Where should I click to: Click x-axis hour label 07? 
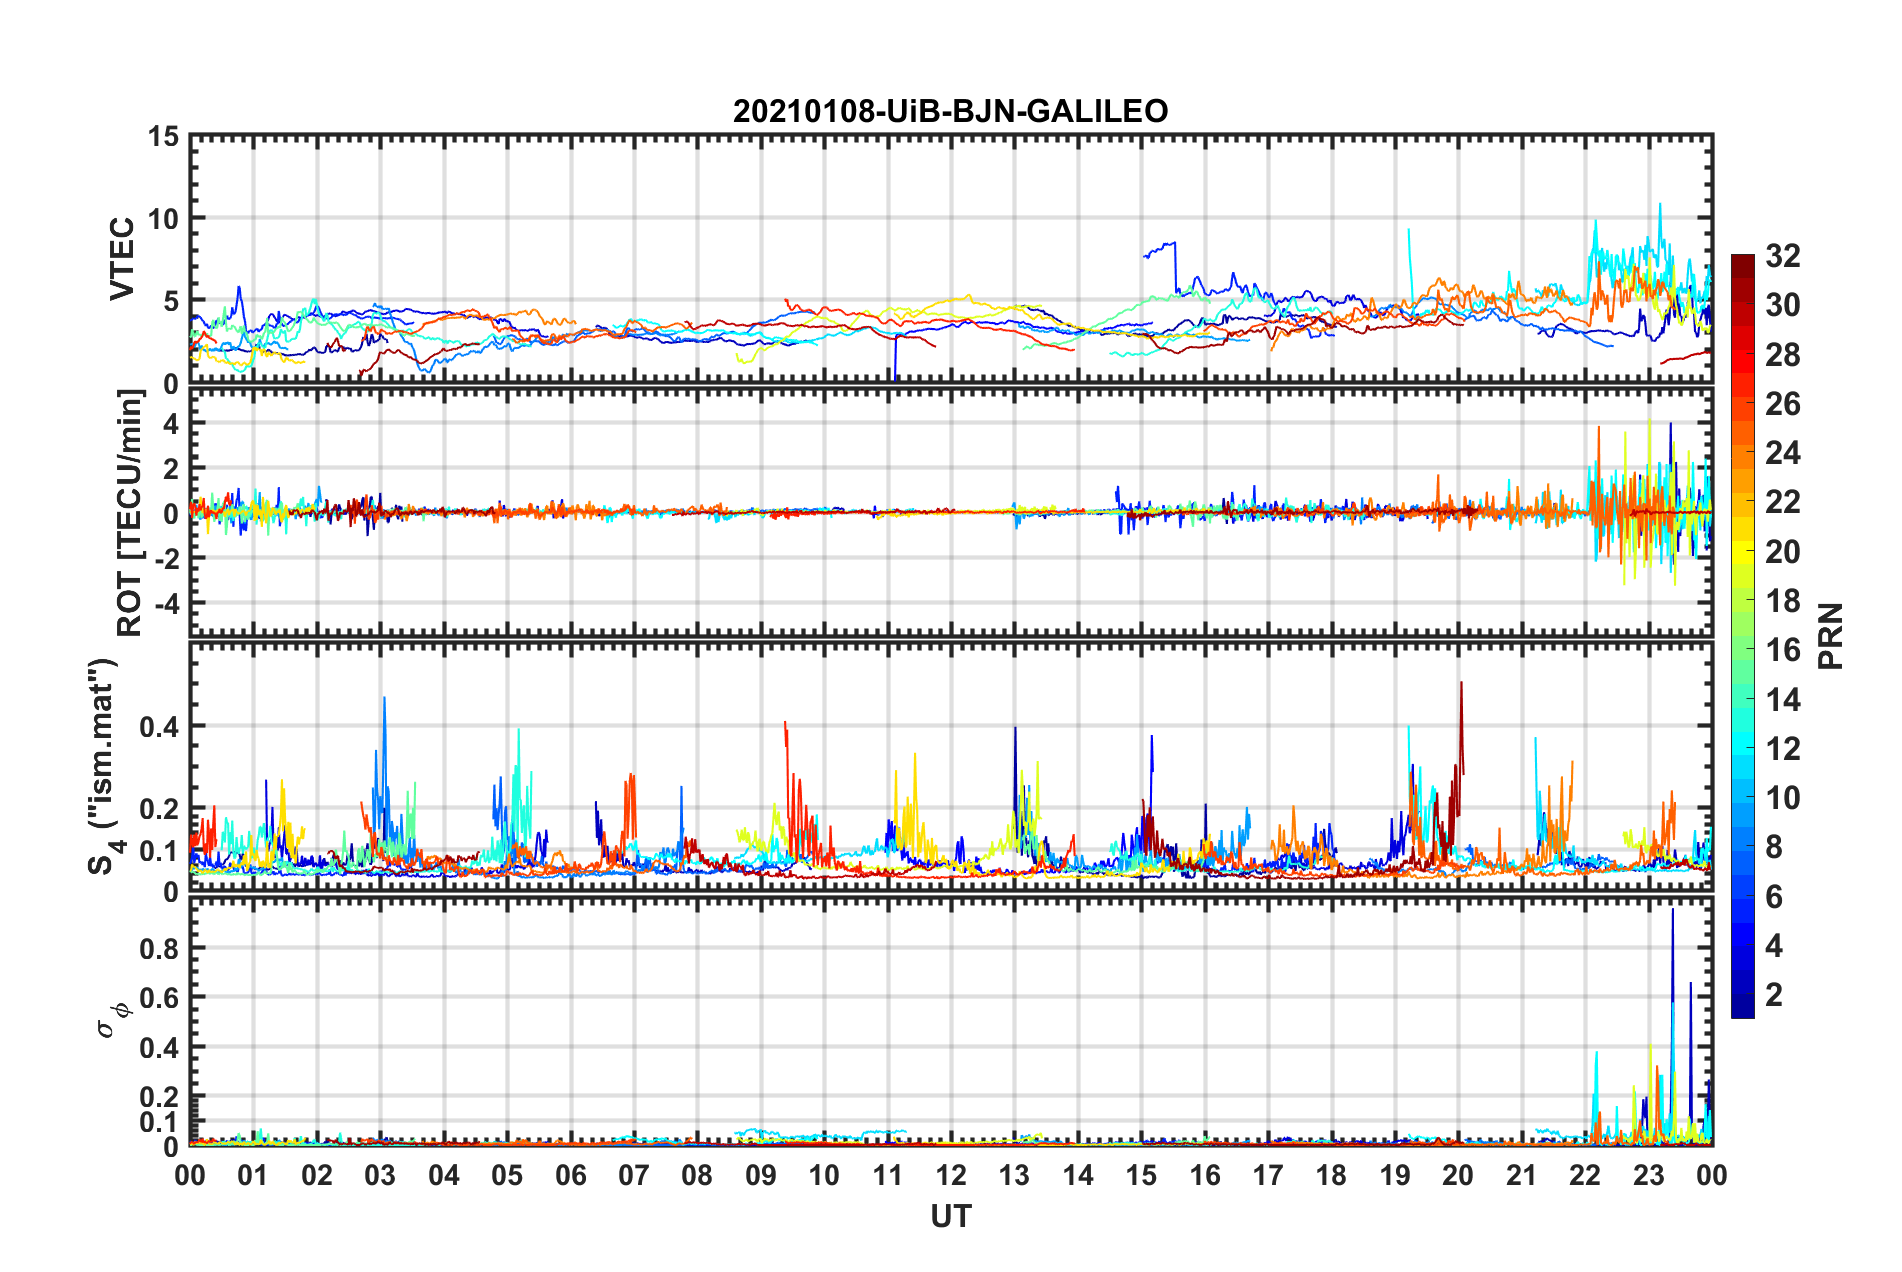pos(634,1175)
